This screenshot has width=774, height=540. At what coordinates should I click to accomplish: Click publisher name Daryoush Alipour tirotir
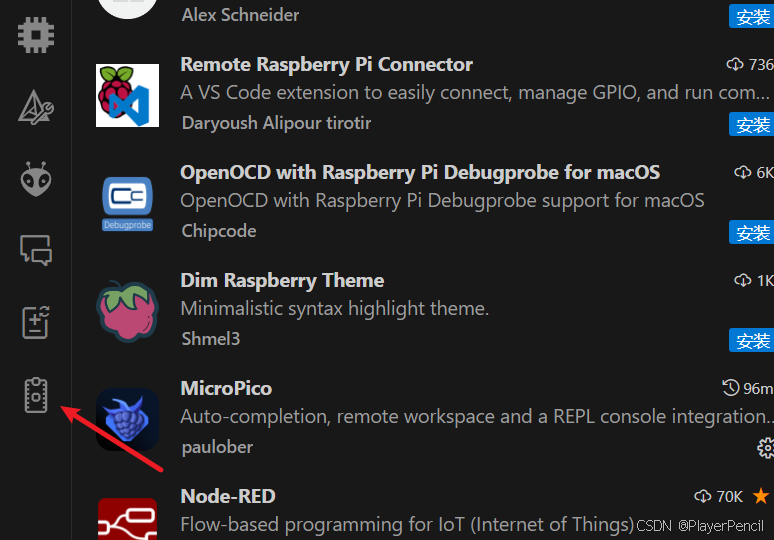276,123
